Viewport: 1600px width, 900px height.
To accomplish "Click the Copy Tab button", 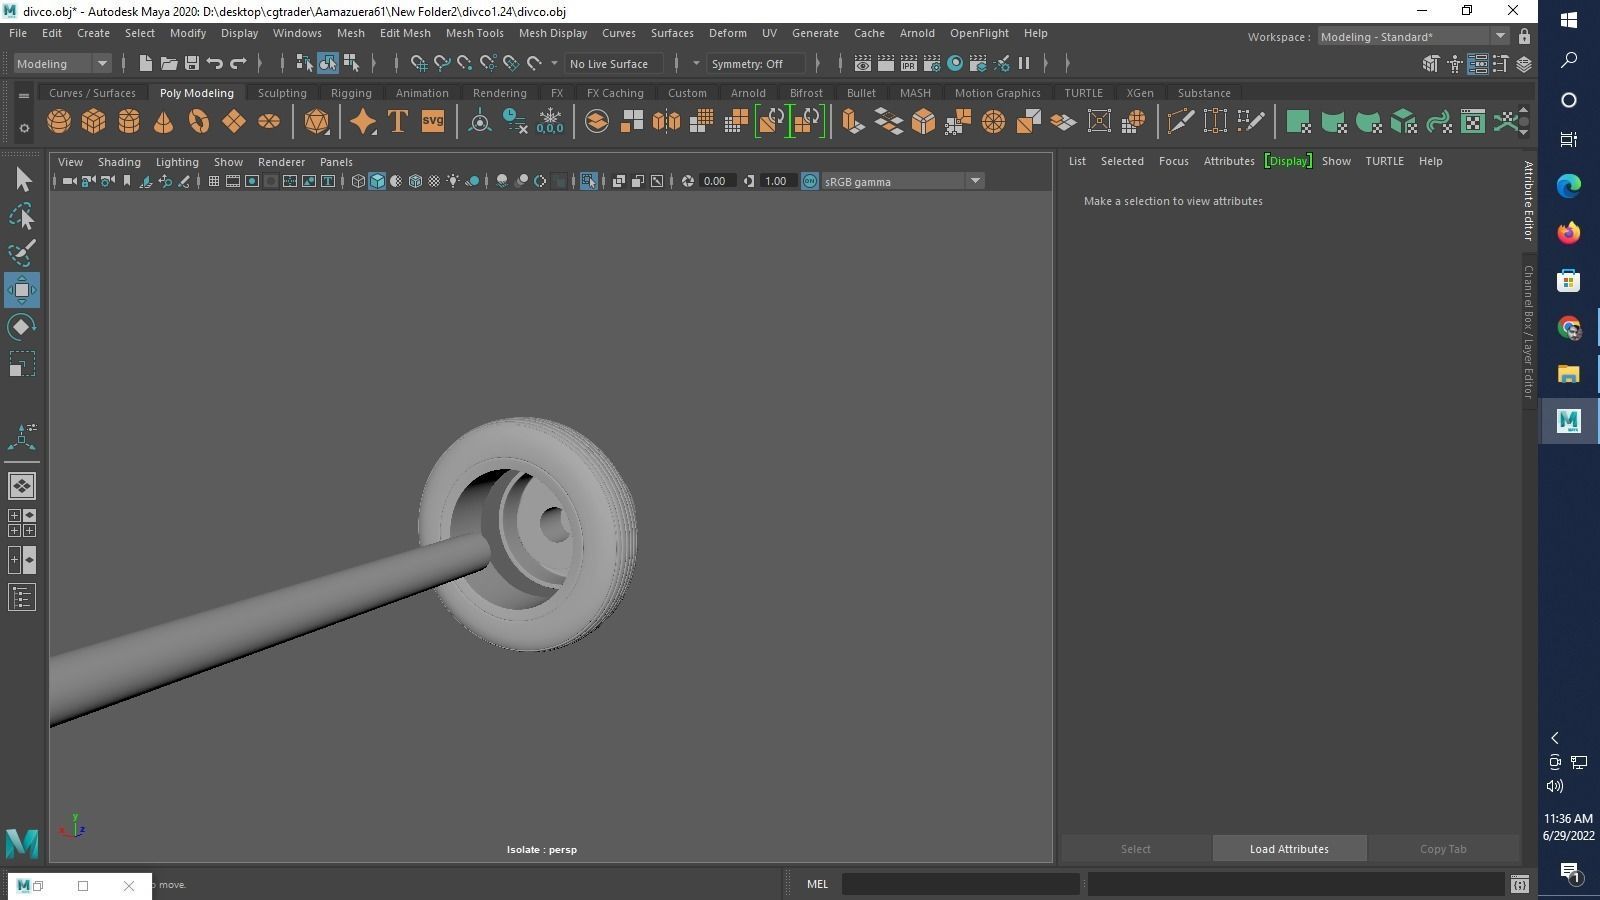I will pos(1443,849).
